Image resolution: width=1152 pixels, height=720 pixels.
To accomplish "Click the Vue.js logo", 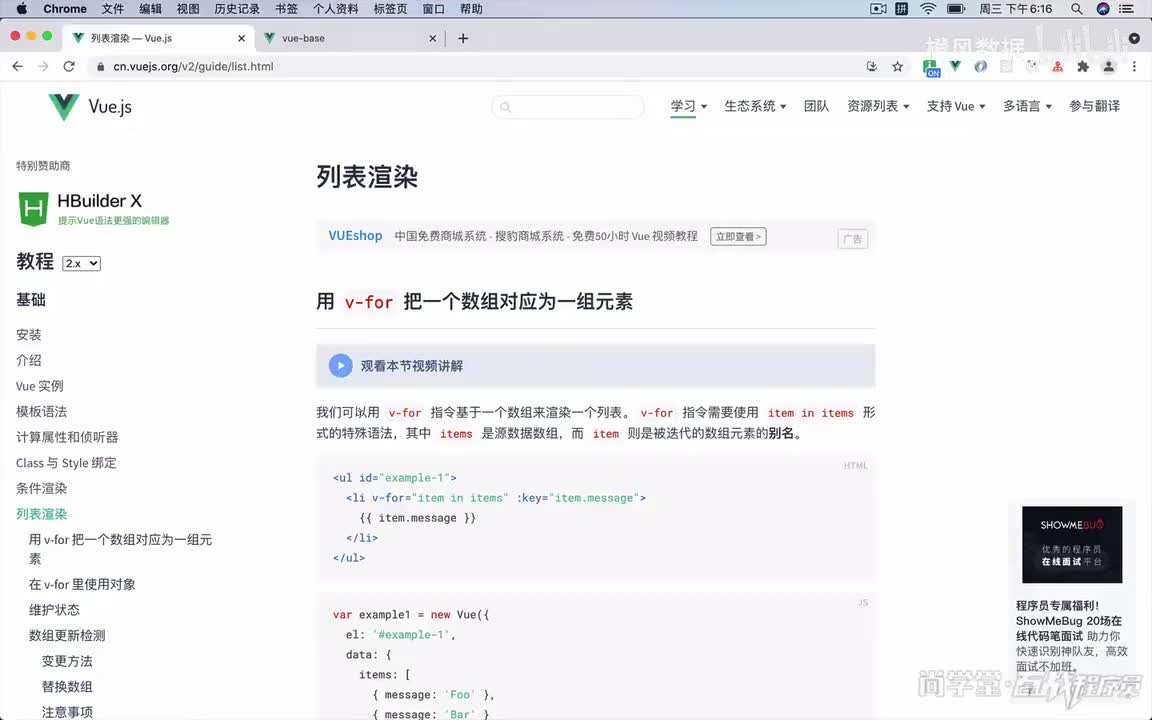I will click(x=90, y=107).
